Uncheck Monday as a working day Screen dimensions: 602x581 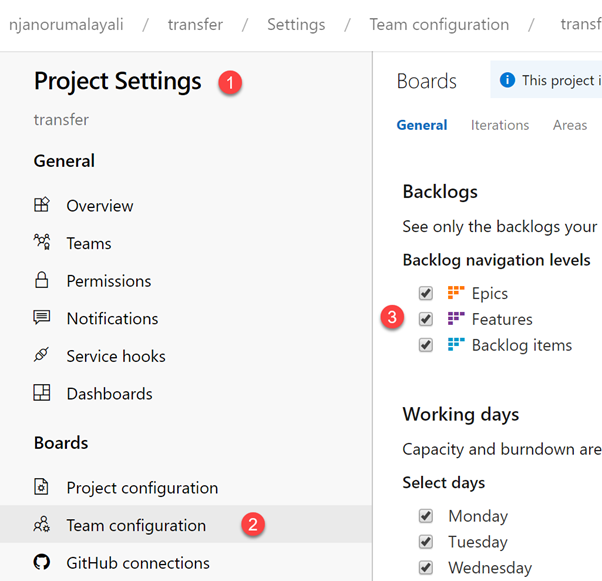coord(425,516)
